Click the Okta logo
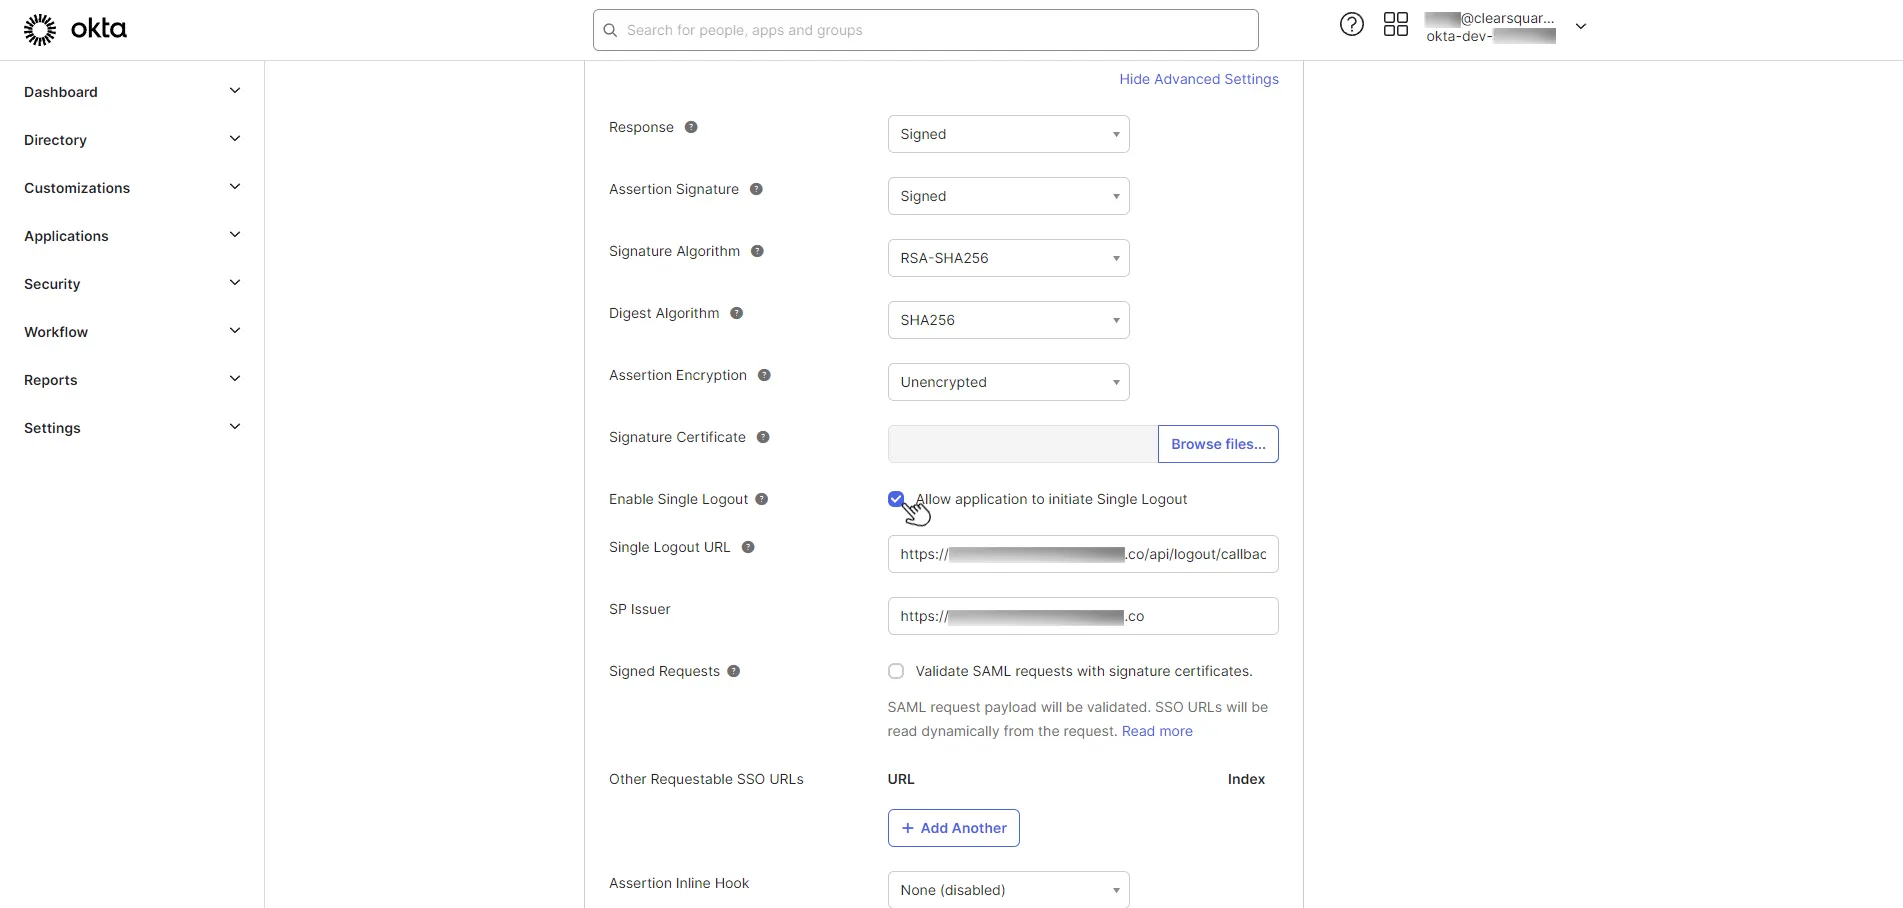Viewport: 1903px width, 908px height. 75,30
